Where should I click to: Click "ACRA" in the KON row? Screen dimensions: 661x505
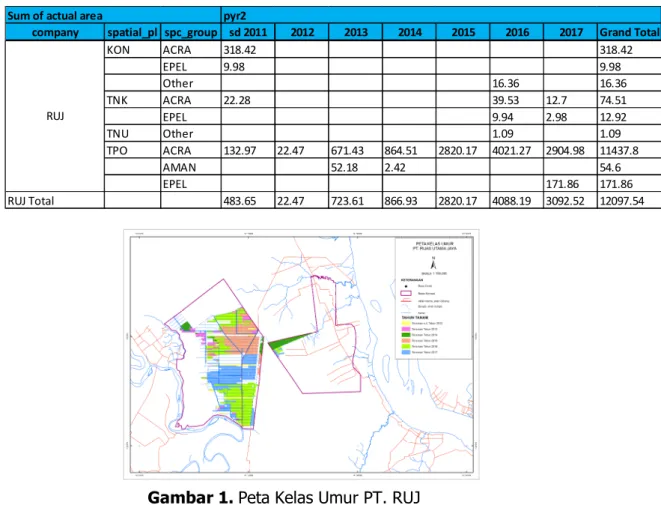(x=191, y=50)
